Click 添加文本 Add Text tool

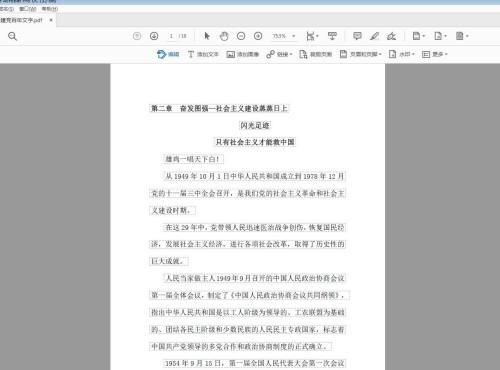(x=203, y=54)
